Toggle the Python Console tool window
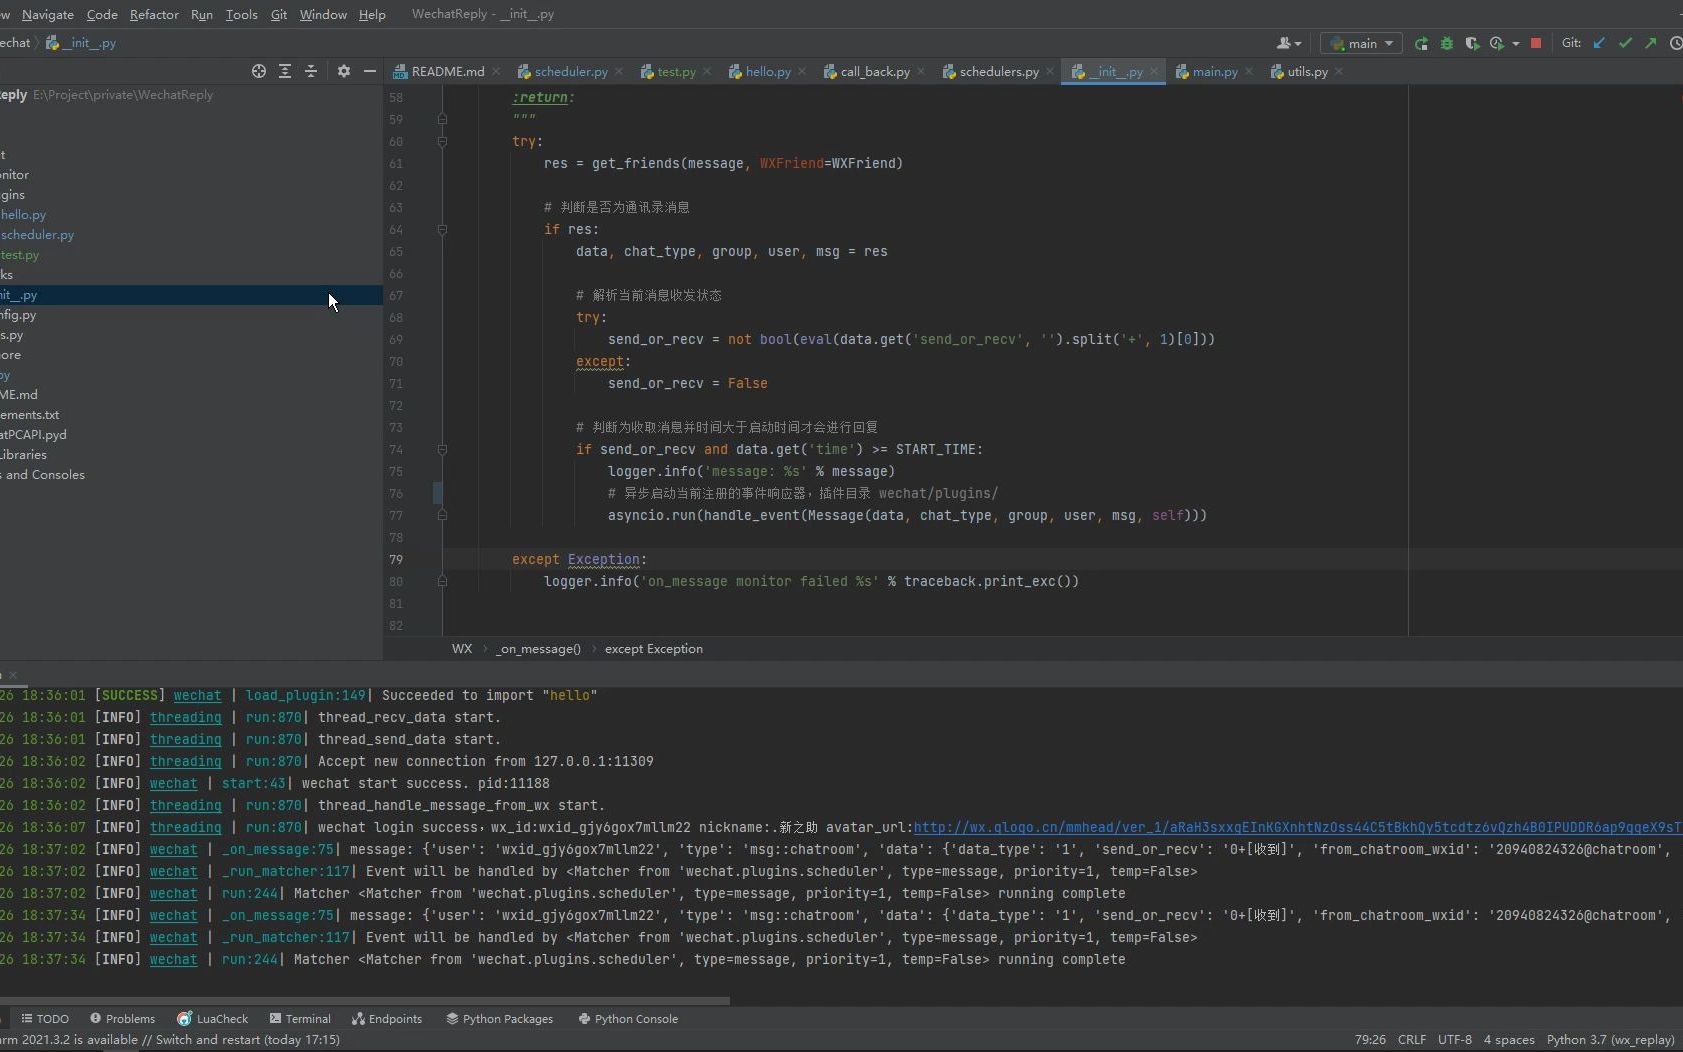This screenshot has height=1052, width=1683. 628,1019
